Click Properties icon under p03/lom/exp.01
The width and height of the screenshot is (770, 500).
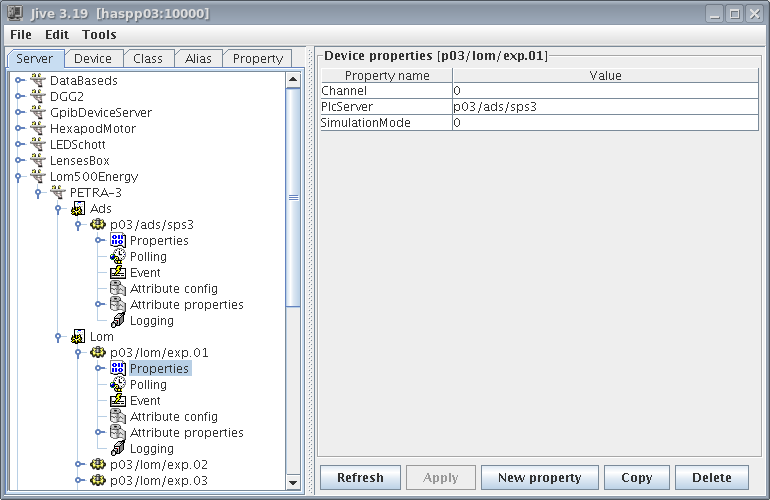coord(118,368)
